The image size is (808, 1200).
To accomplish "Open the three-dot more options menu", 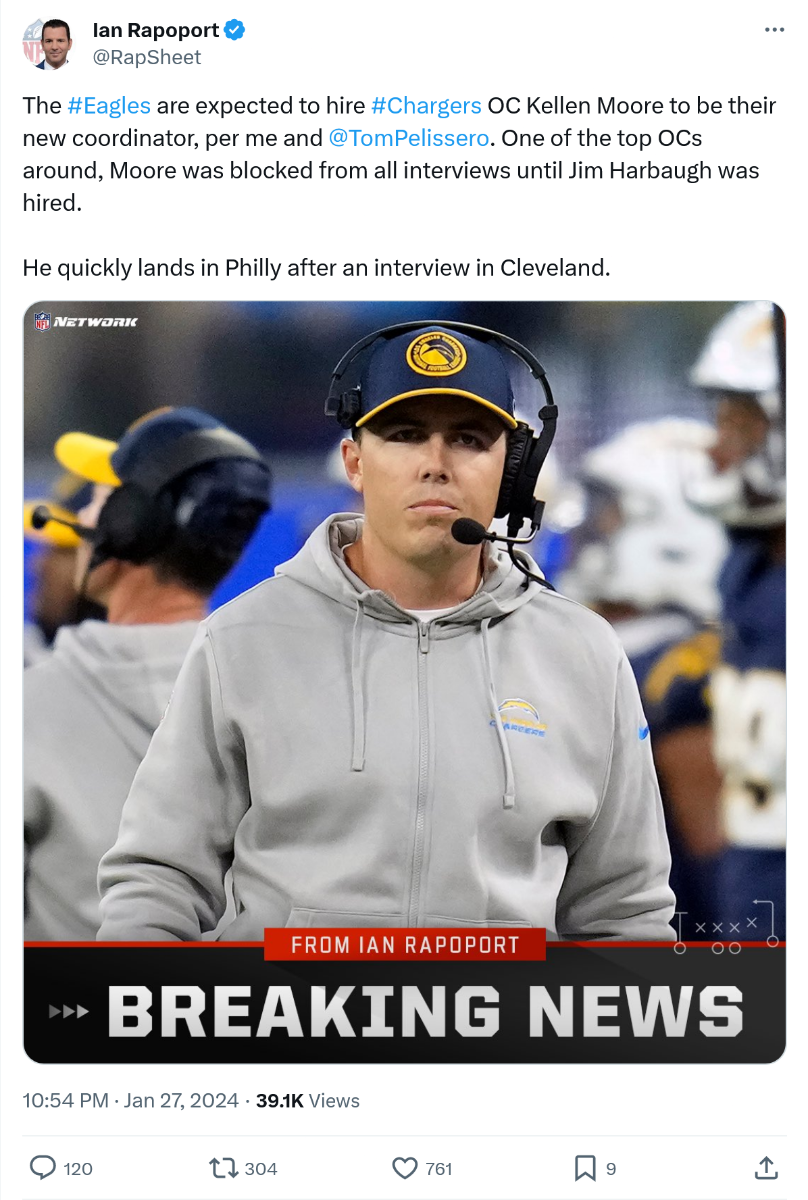I will tap(774, 30).
